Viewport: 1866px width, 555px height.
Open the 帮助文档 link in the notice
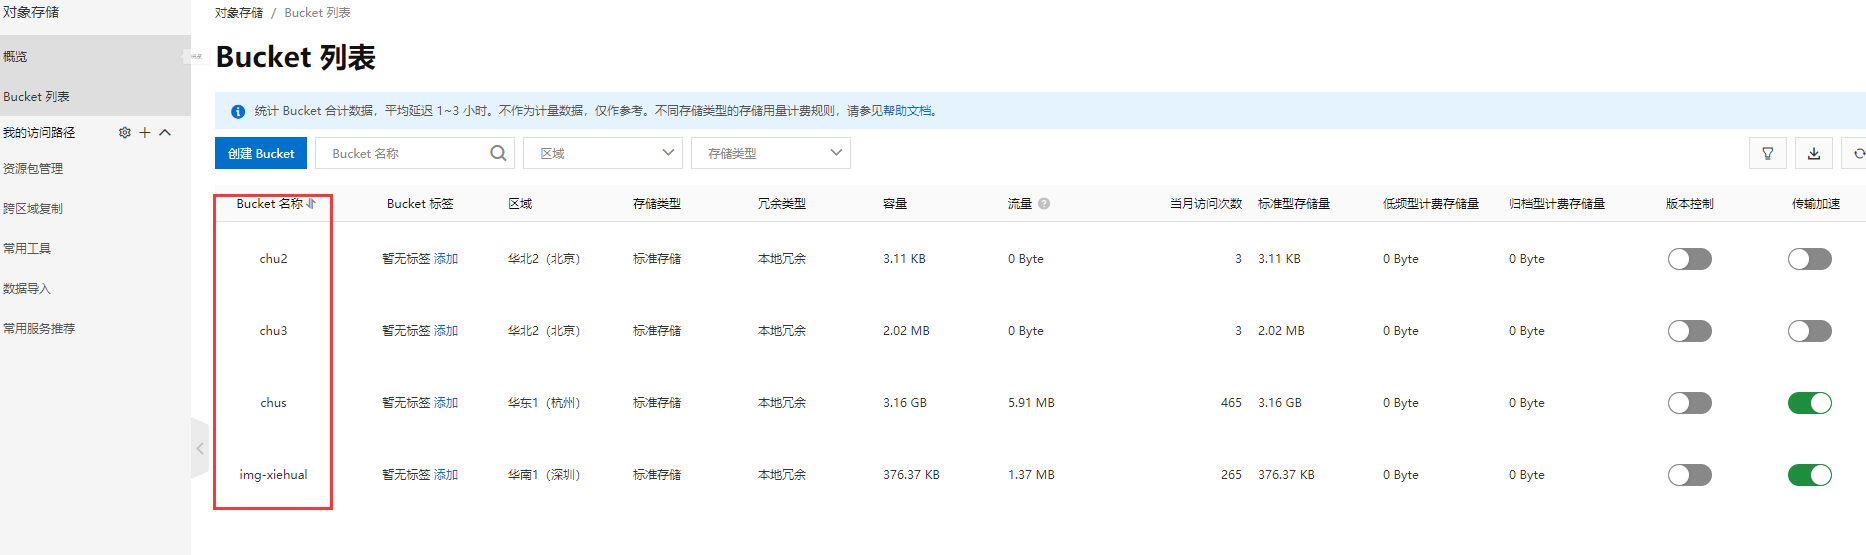click(x=907, y=111)
